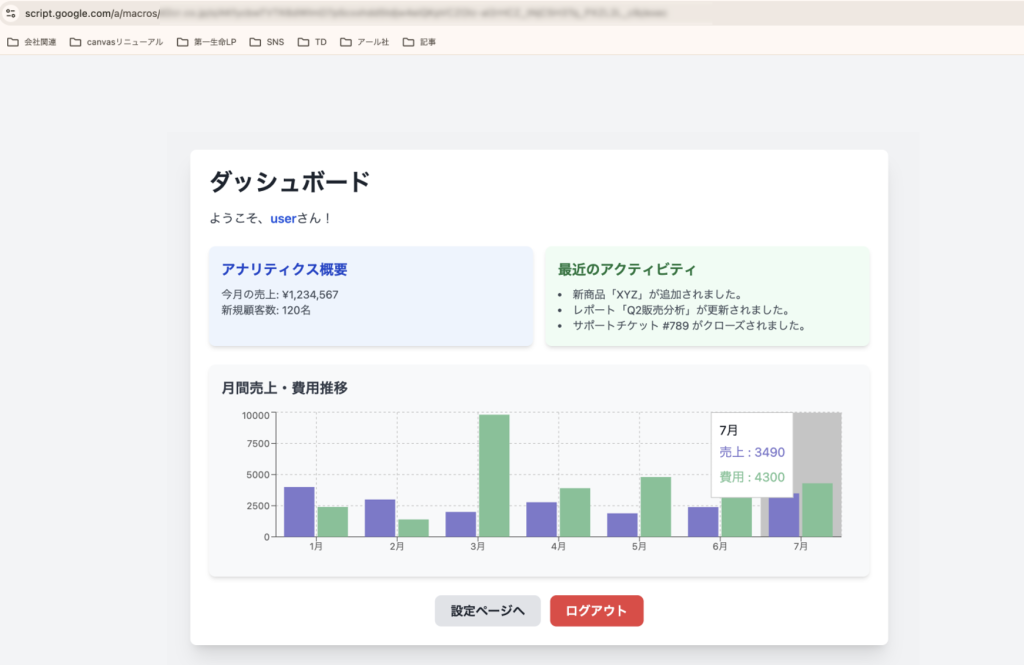The height and width of the screenshot is (665, 1024).
Task: Click the purple 4月 売上 bar
Action: coord(541,519)
